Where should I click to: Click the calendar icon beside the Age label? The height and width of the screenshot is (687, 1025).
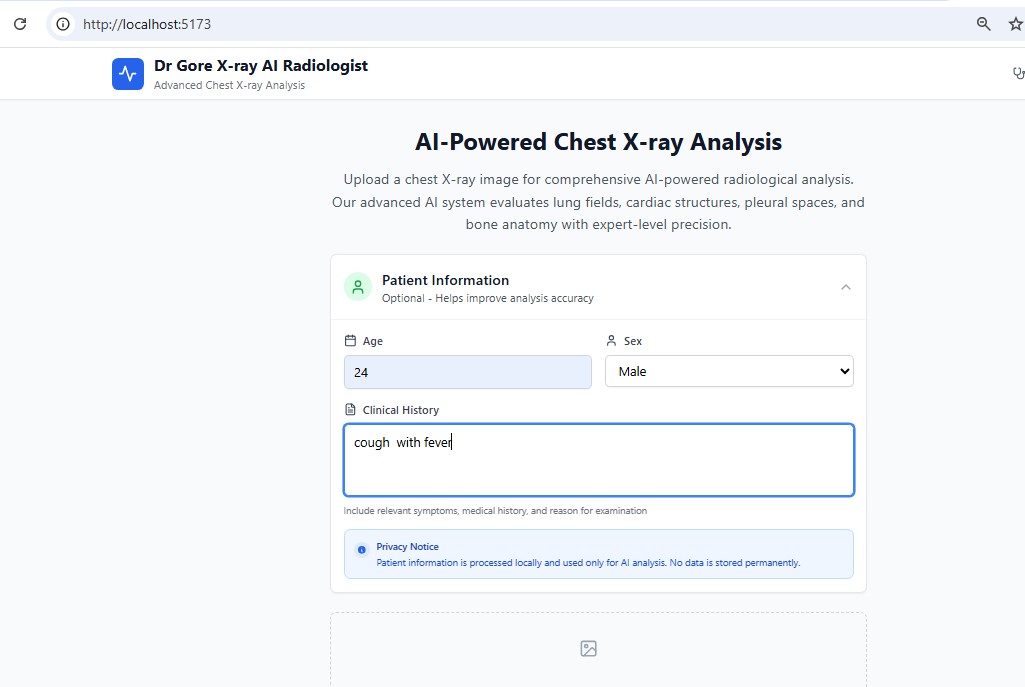pyautogui.click(x=349, y=340)
